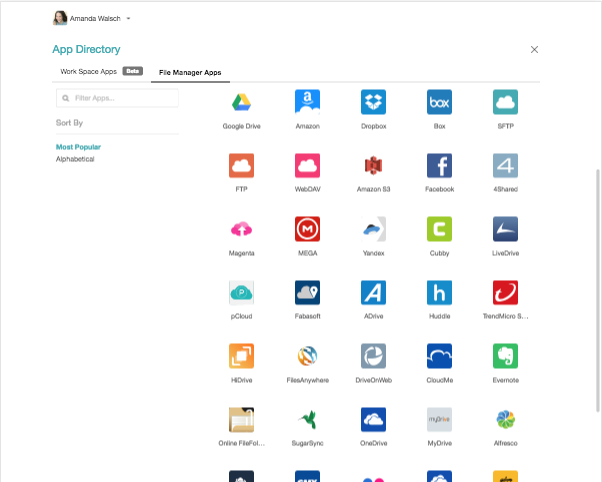Switch to File Manager Apps tab
This screenshot has width=602, height=482.
[x=190, y=73]
